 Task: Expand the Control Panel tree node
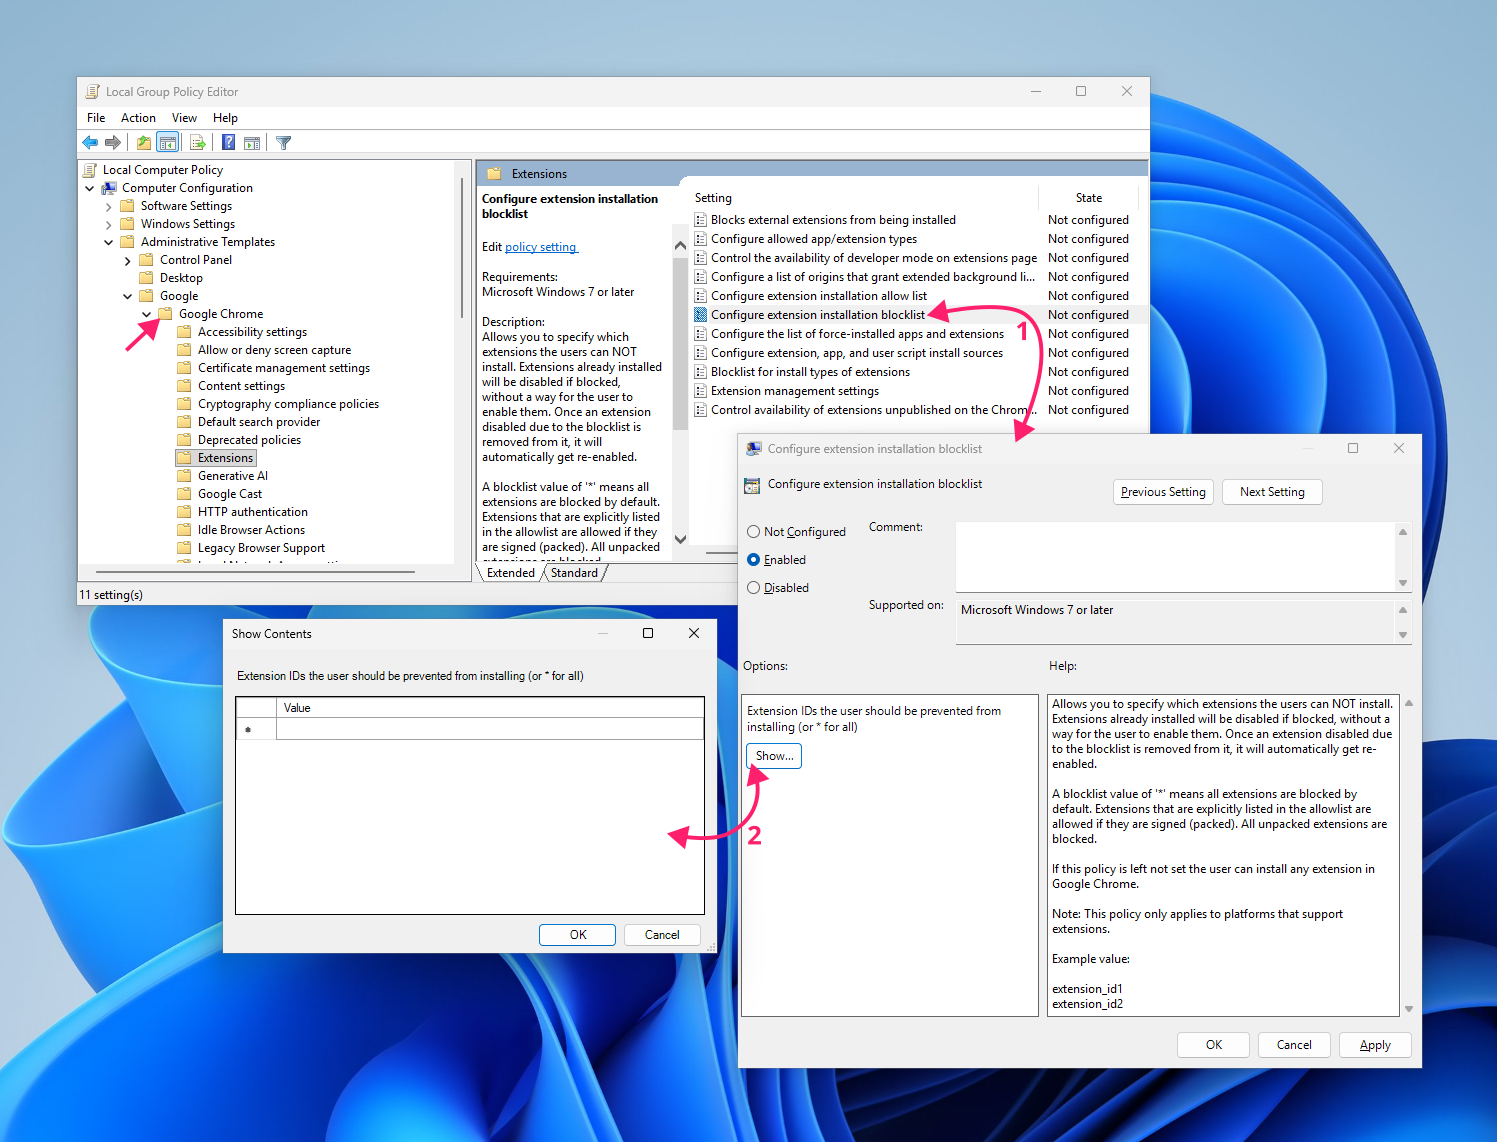[x=128, y=260]
